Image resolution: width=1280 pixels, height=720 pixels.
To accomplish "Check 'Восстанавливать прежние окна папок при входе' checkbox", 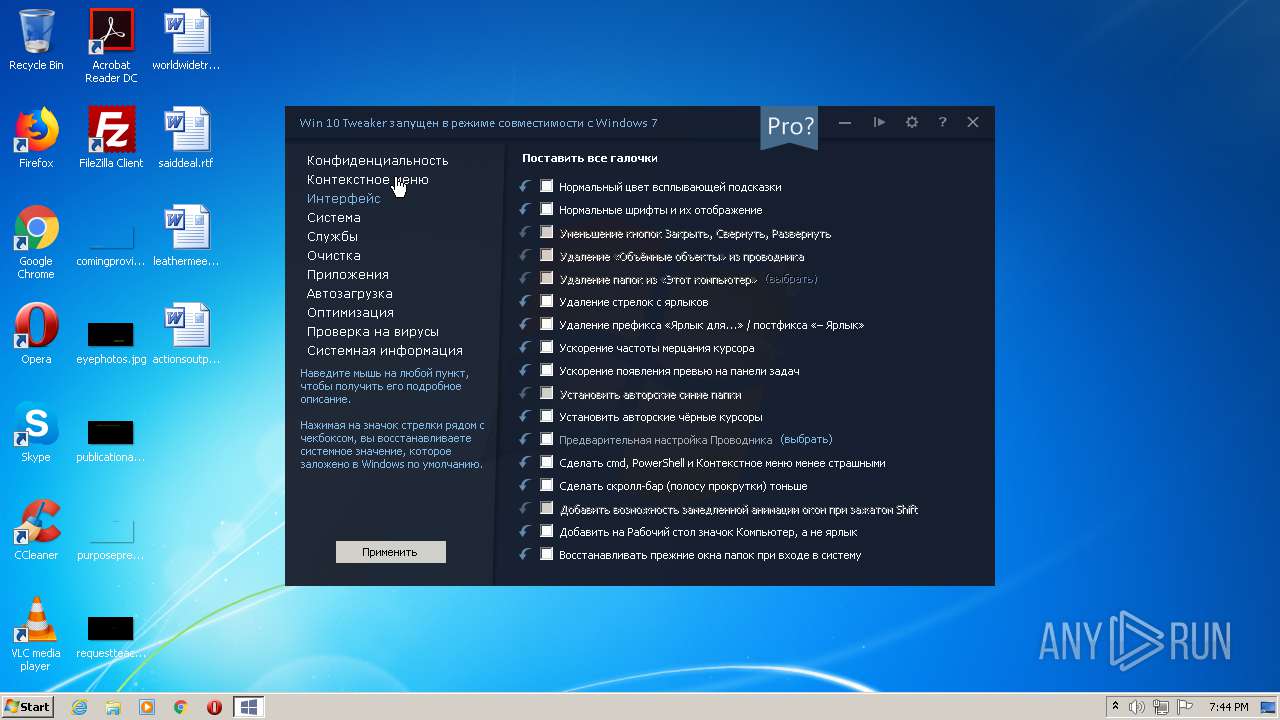I will pos(547,554).
